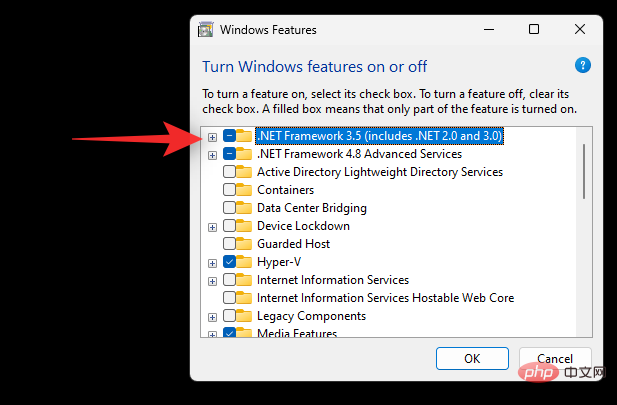Click the Containers folder icon

(x=245, y=190)
